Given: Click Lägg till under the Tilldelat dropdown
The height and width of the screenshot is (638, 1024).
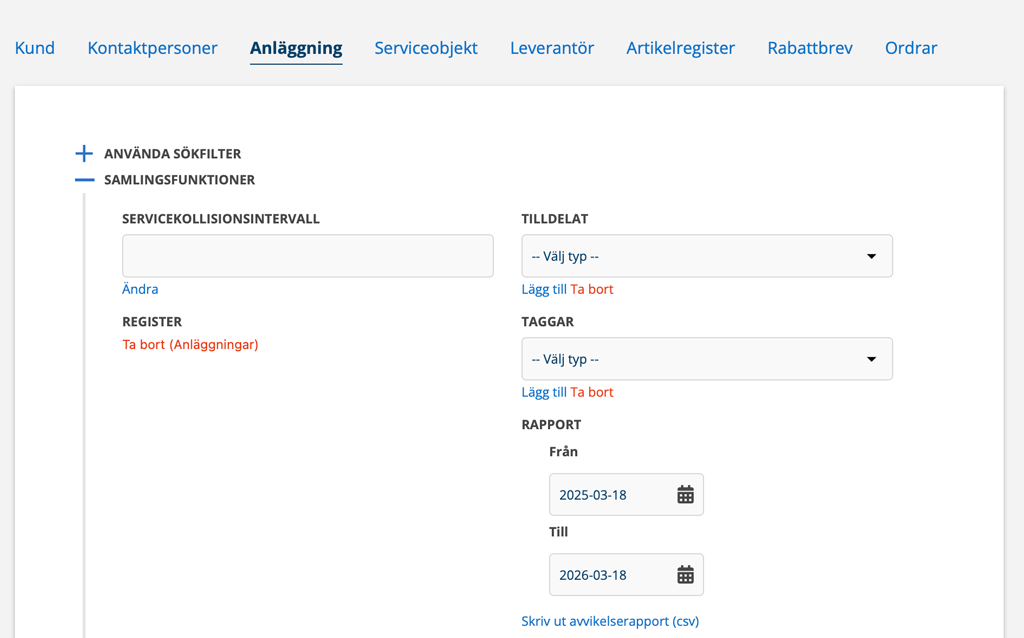Looking at the screenshot, I should (544, 289).
